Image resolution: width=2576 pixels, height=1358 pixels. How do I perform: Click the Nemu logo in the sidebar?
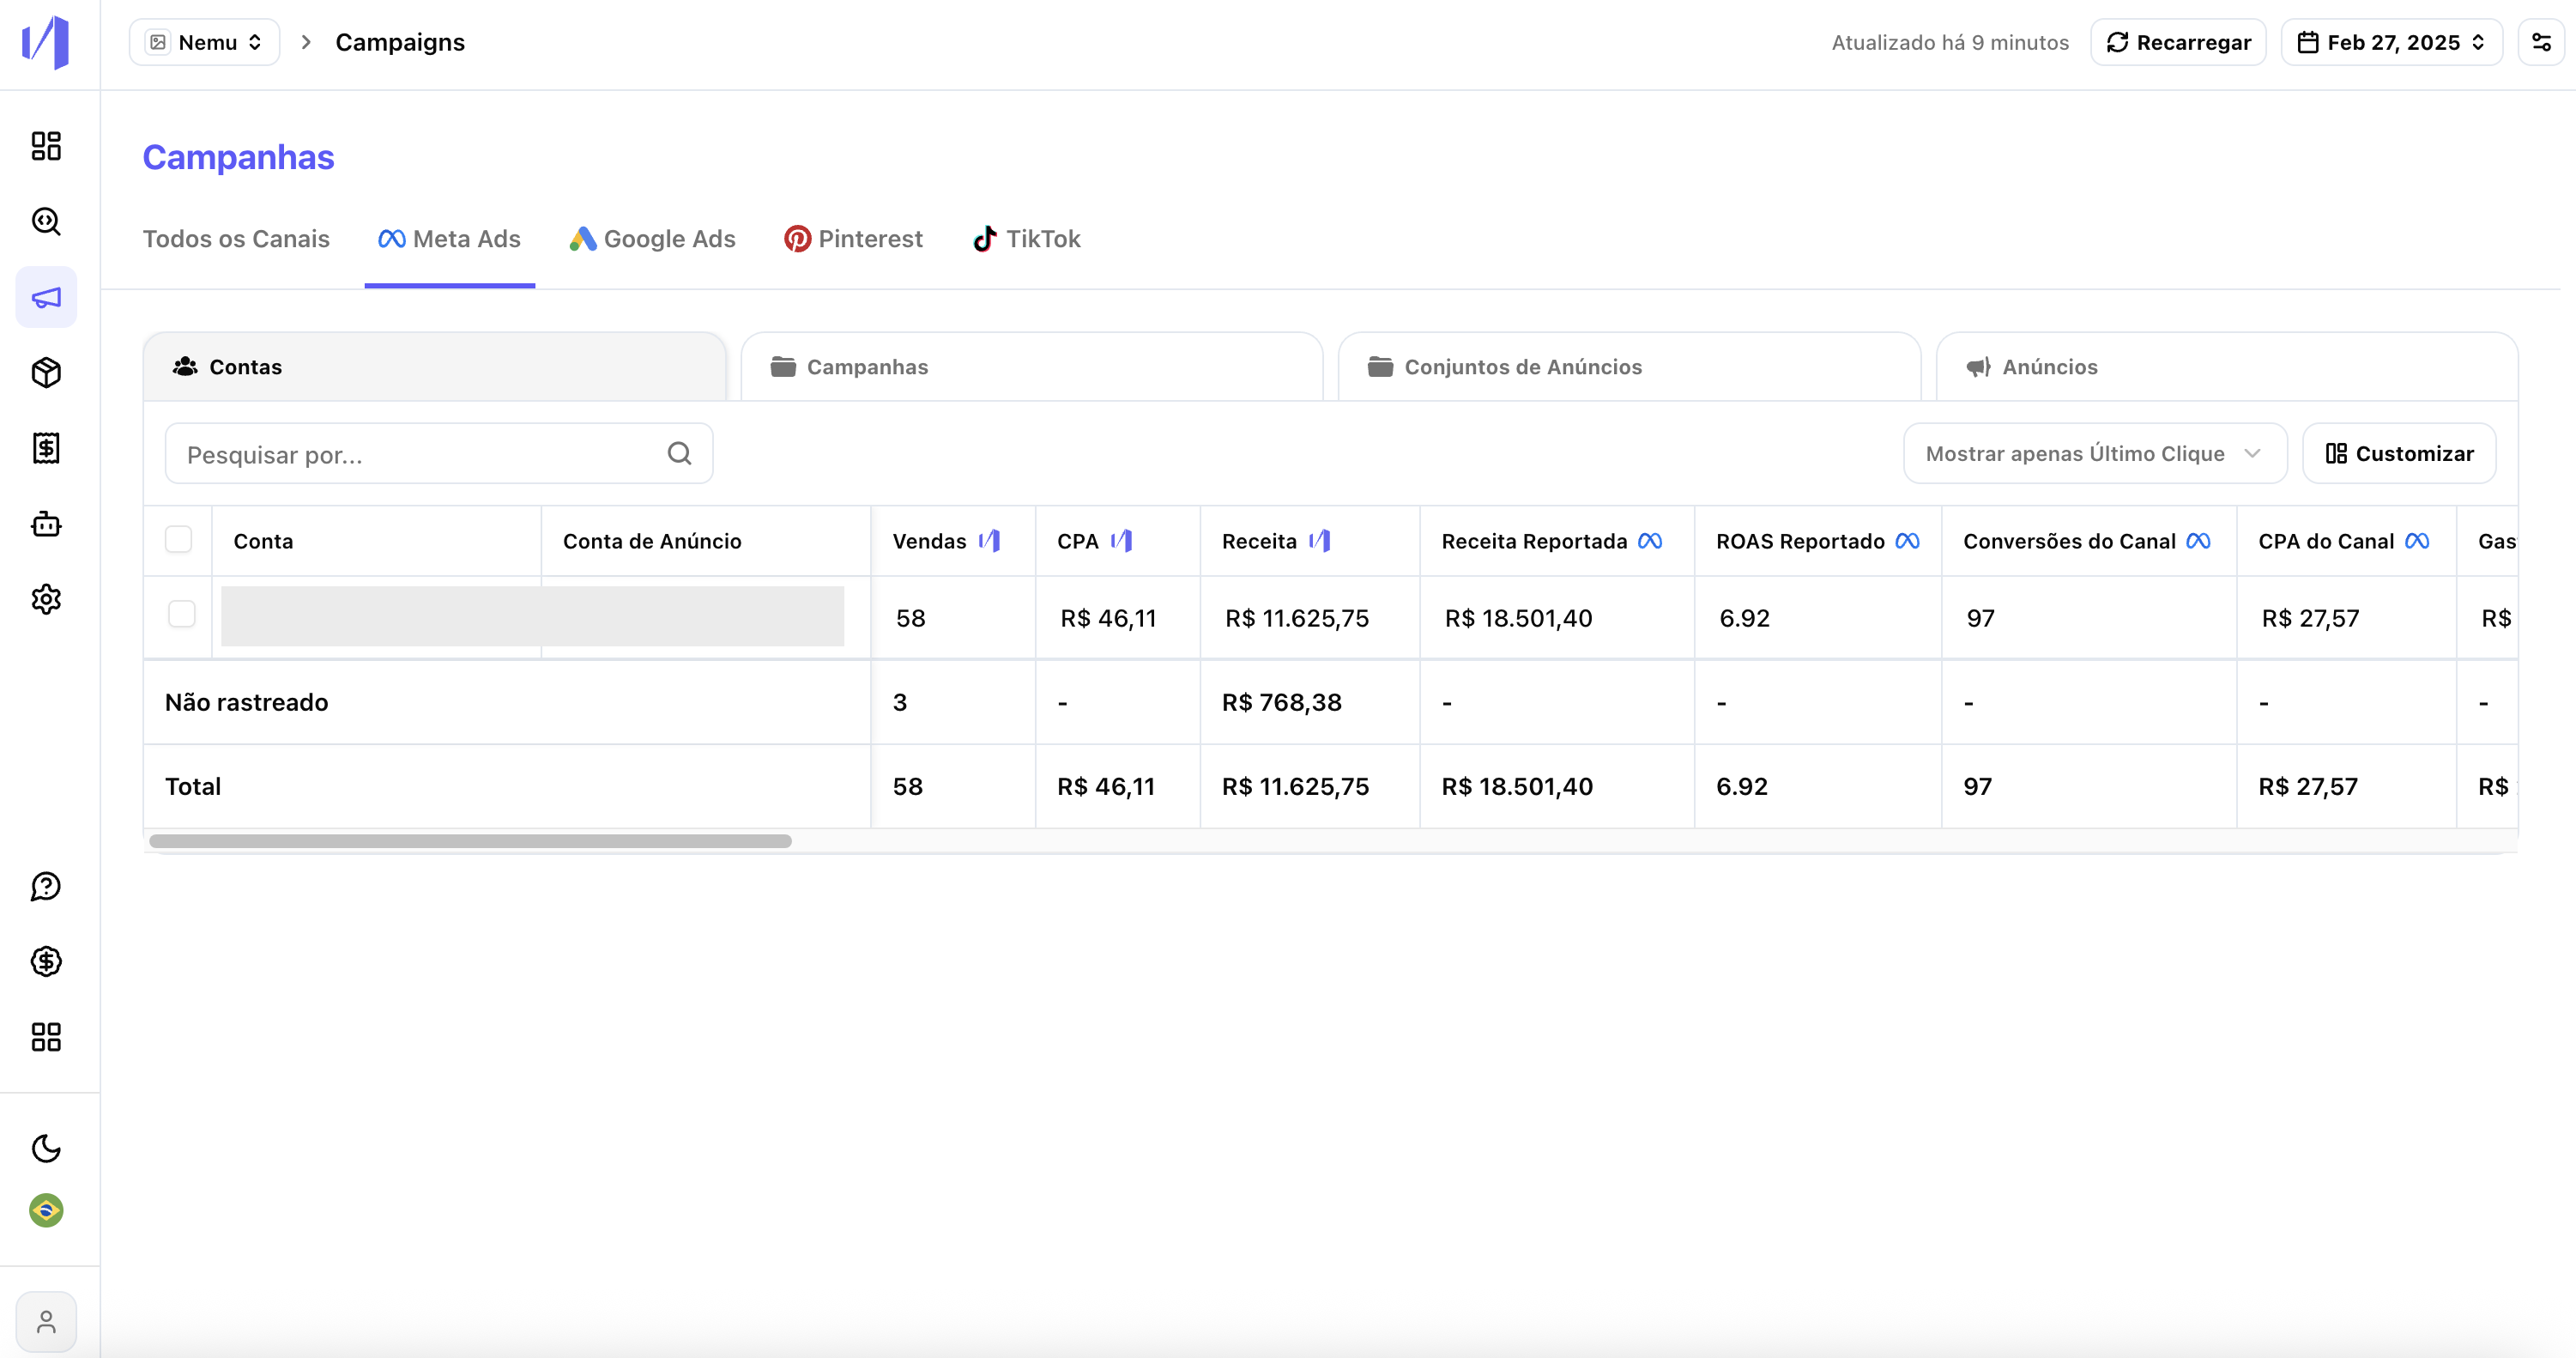[x=46, y=42]
